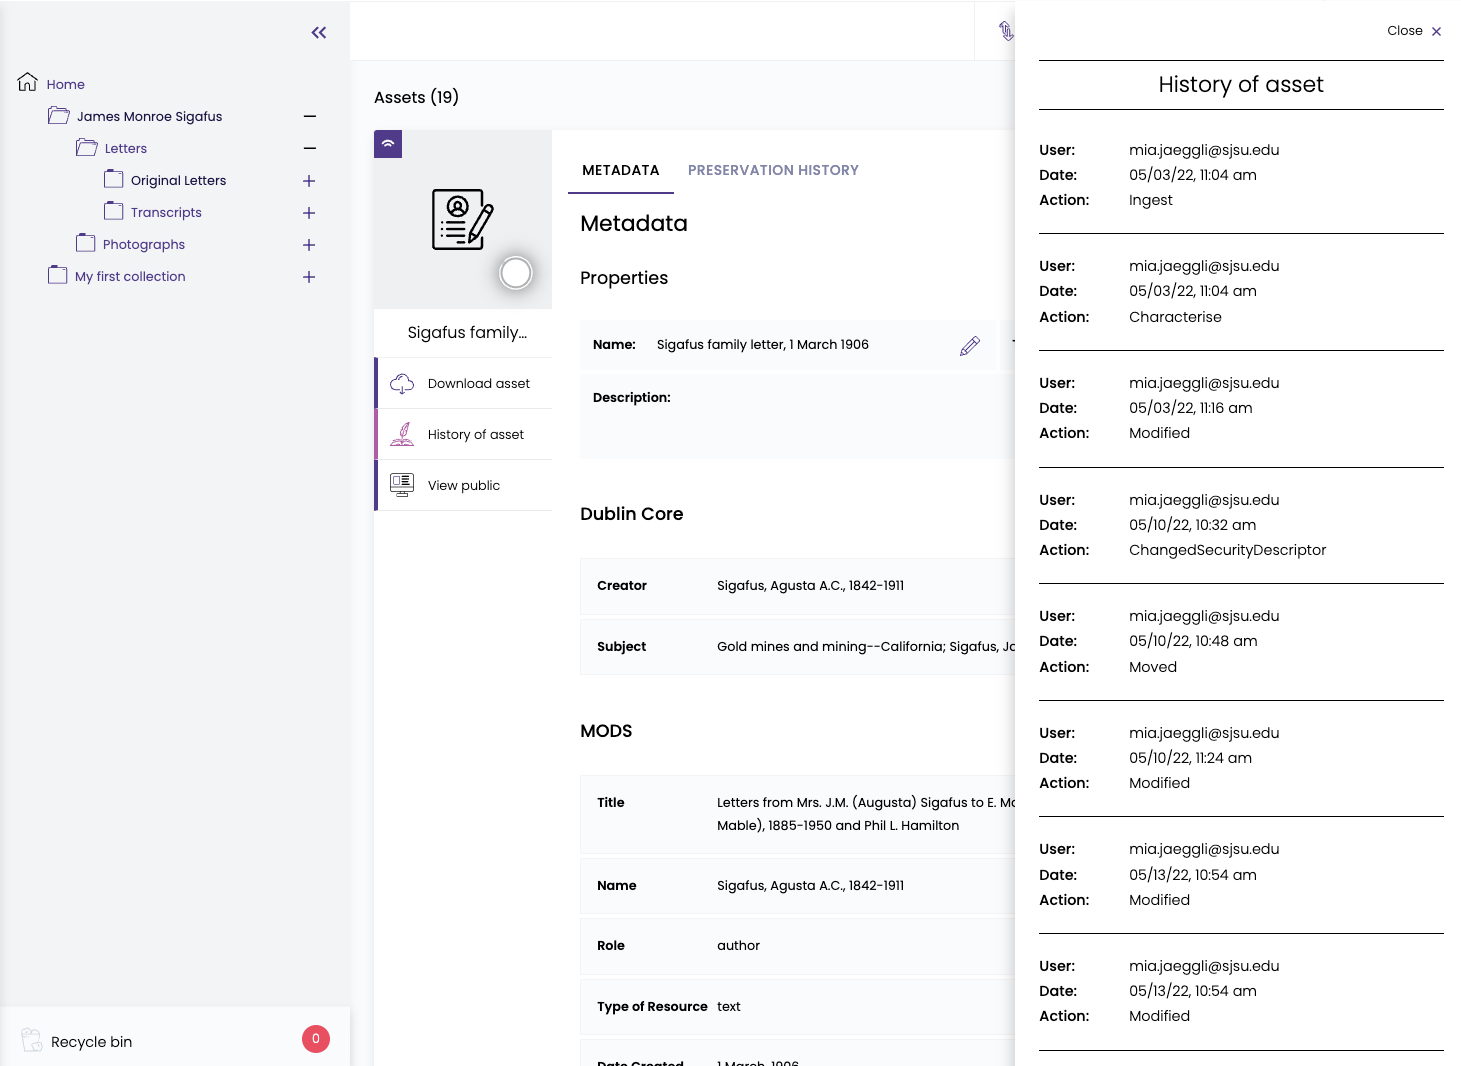
Task: Click the View public document icon
Action: (402, 484)
